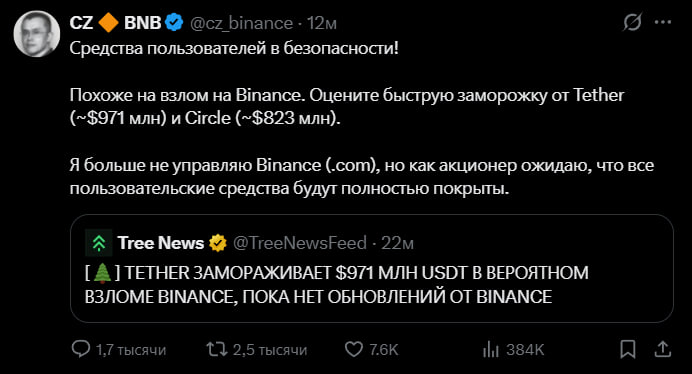Click the blue verified badge next to BNB

(174, 23)
